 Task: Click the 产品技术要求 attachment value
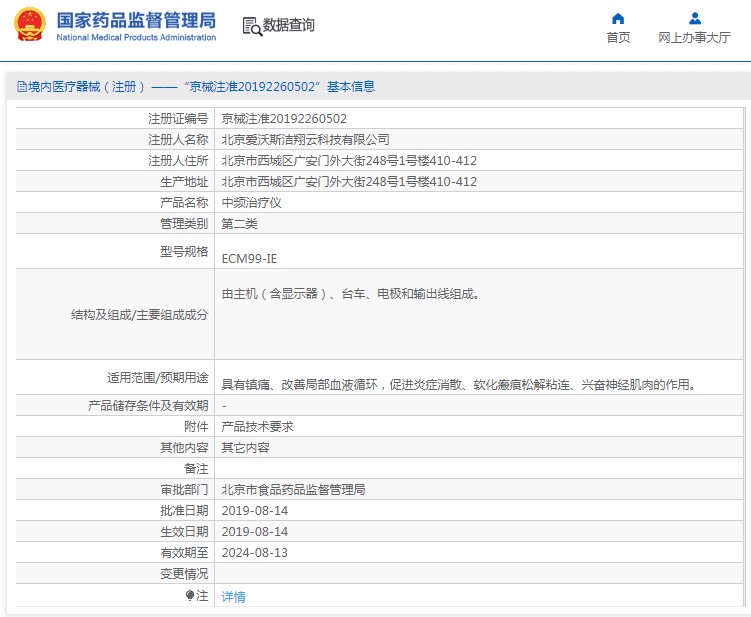coord(257,426)
